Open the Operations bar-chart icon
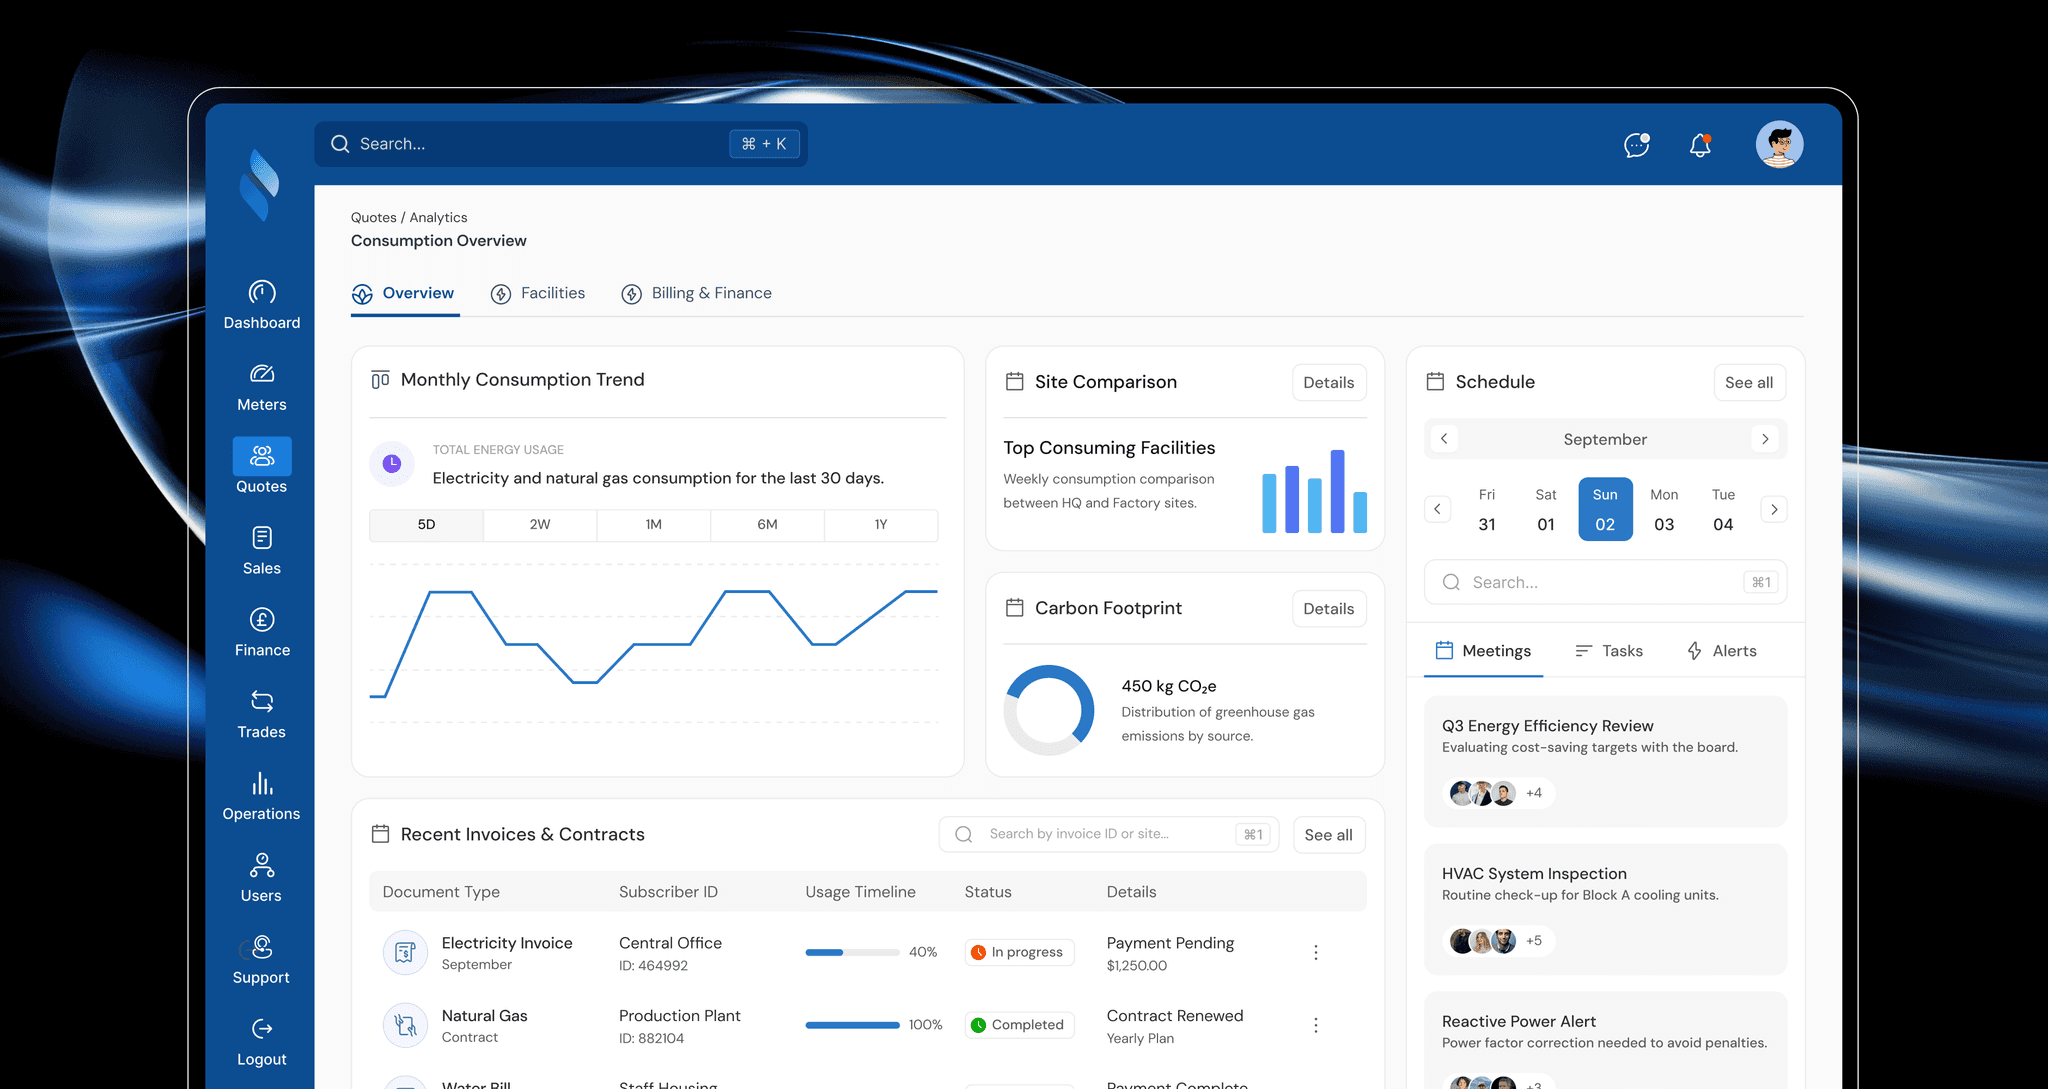Image resolution: width=2048 pixels, height=1089 pixels. [x=262, y=784]
